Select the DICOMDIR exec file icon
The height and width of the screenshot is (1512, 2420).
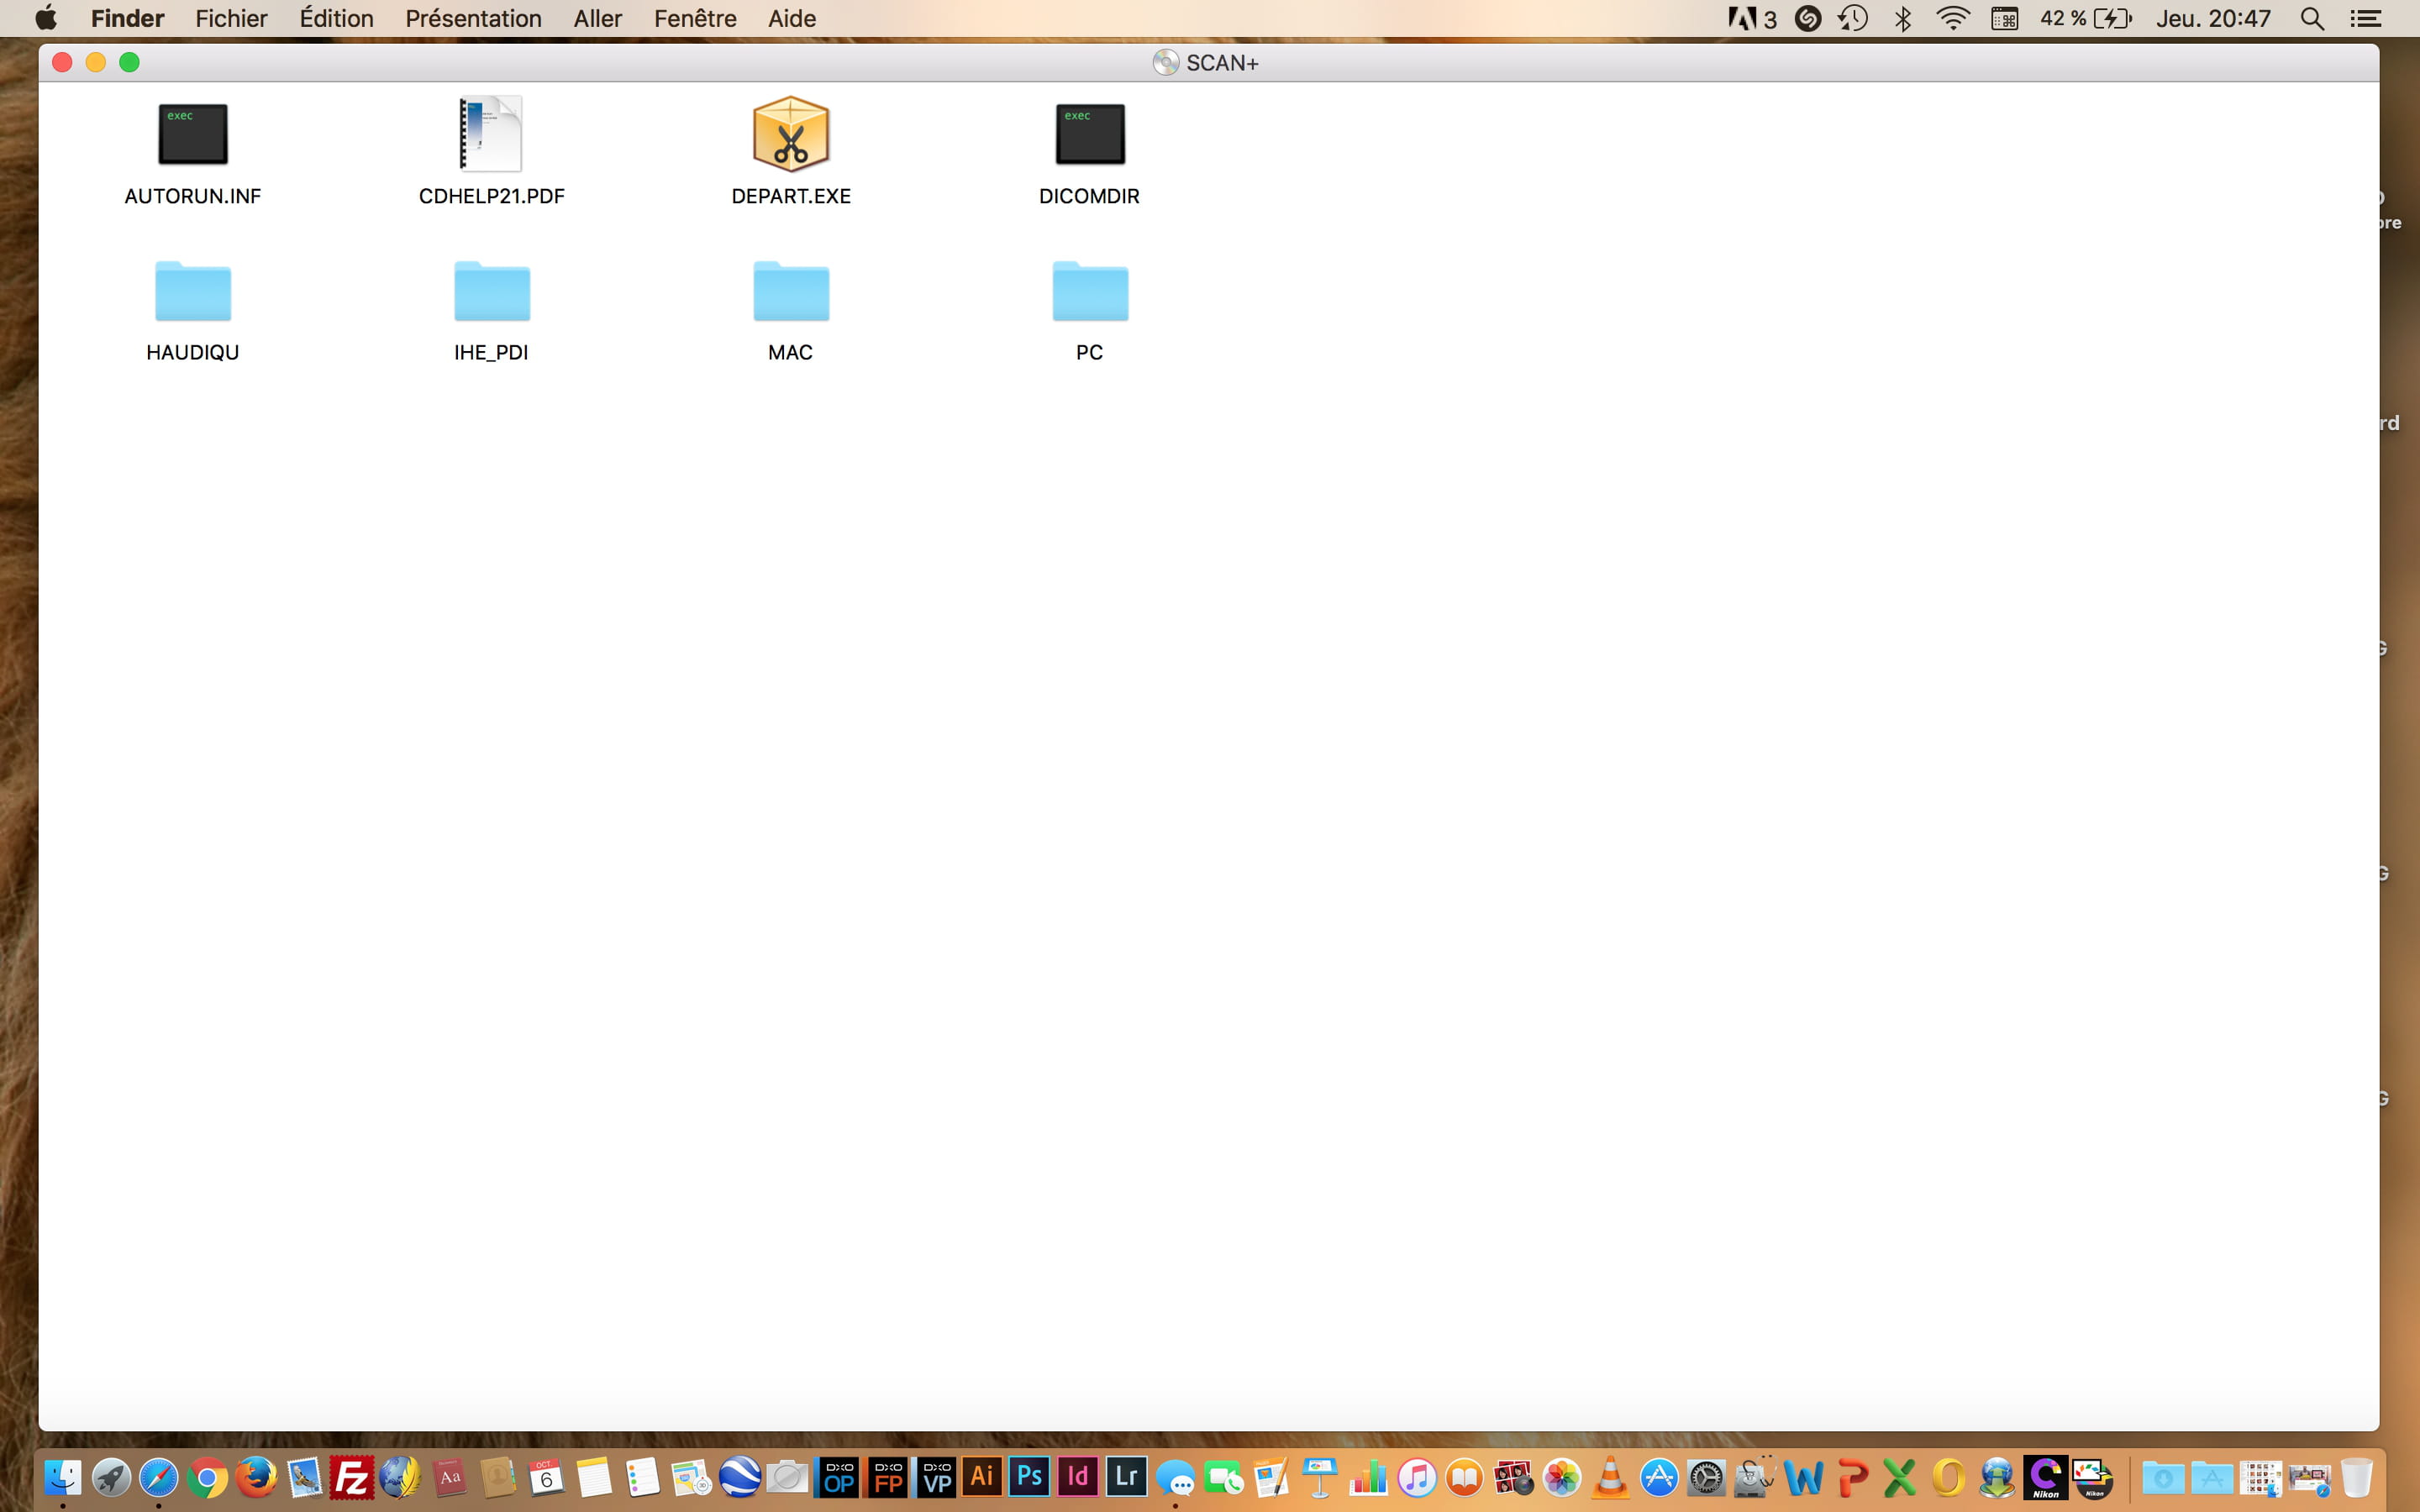1090,134
